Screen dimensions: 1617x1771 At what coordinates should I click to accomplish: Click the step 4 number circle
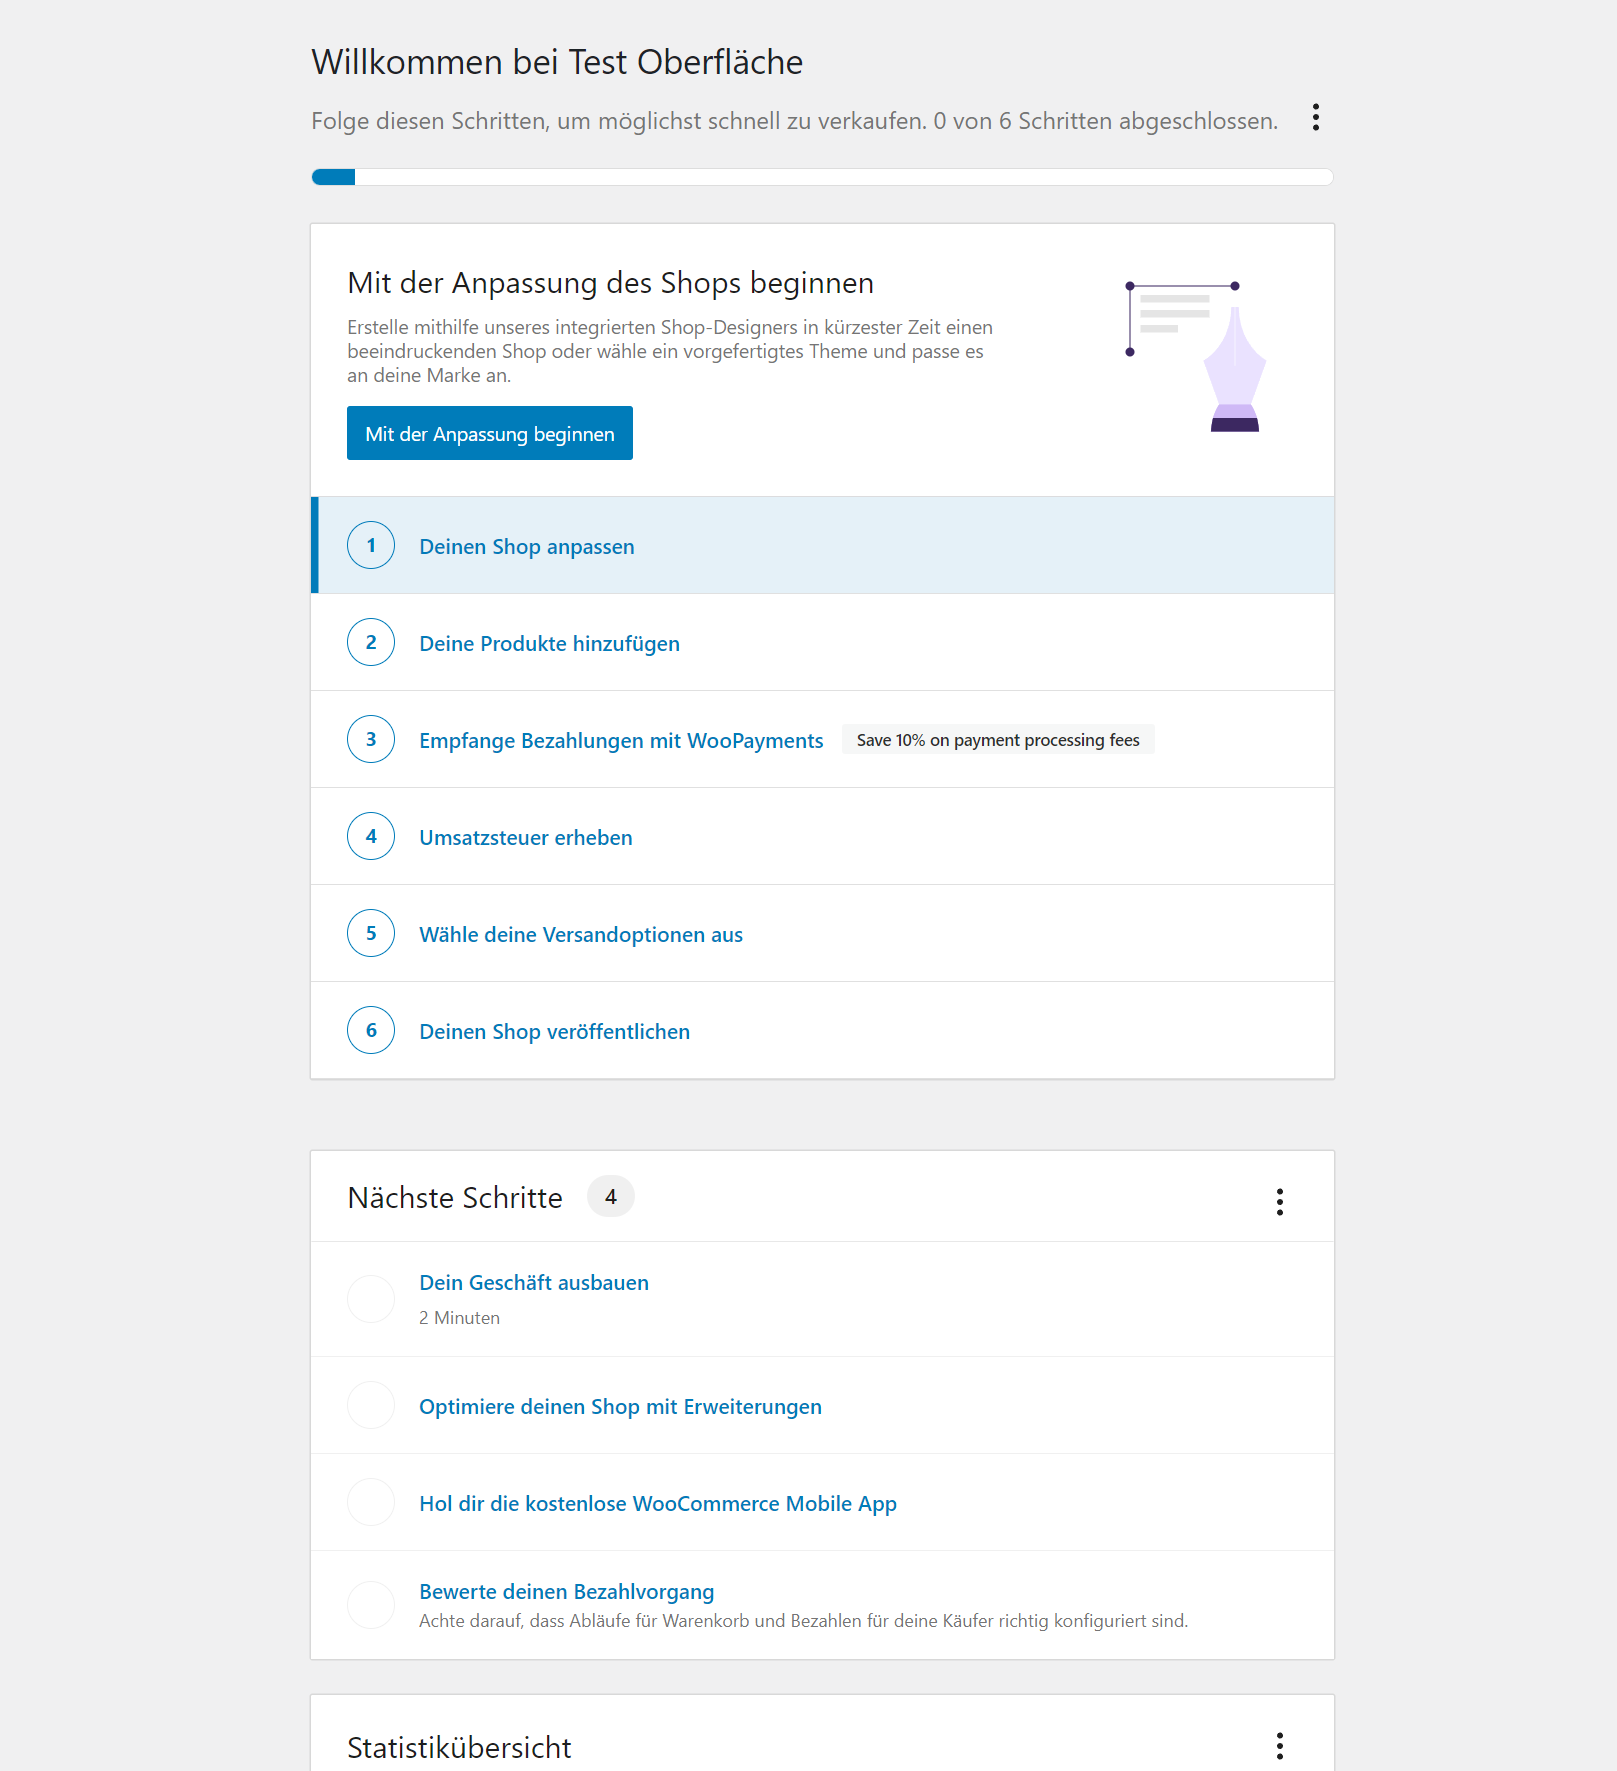tap(371, 836)
